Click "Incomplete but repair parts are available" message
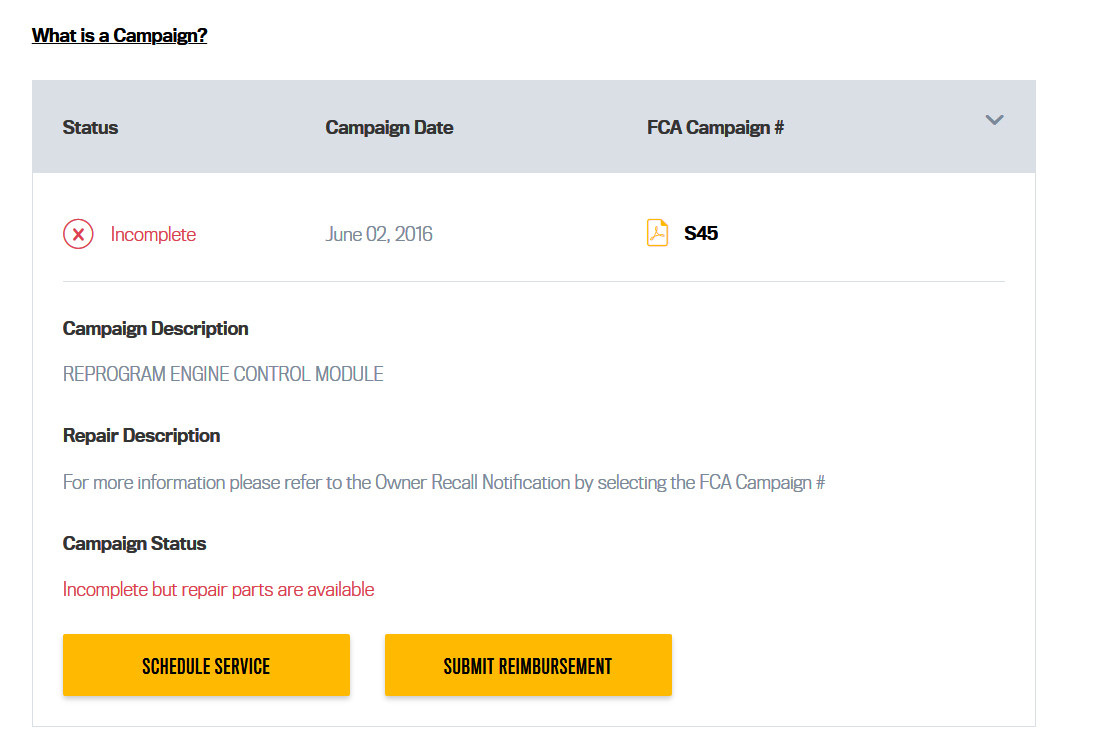Viewport: 1113px width, 740px height. click(x=218, y=590)
